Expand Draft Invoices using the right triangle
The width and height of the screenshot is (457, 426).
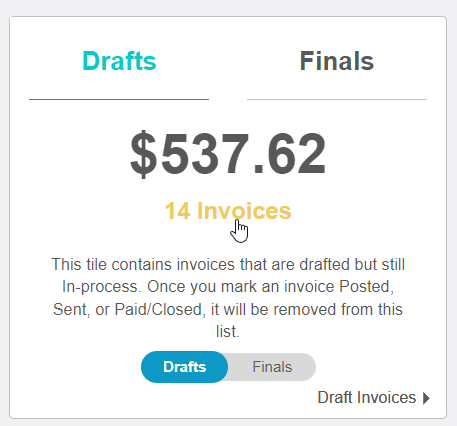click(x=426, y=398)
